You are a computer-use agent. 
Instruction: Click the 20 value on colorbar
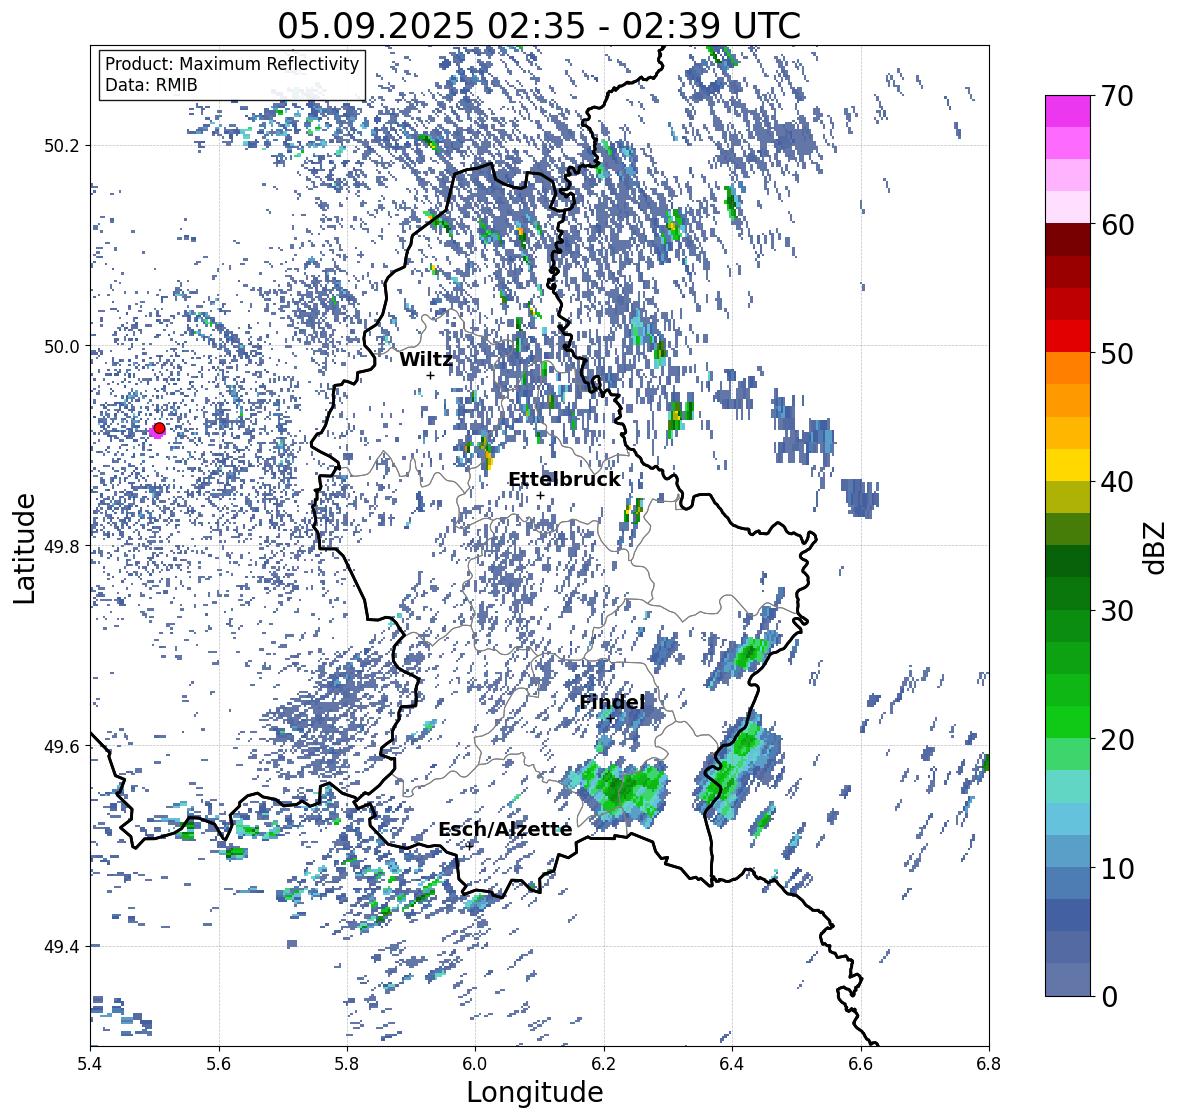pos(1116,740)
